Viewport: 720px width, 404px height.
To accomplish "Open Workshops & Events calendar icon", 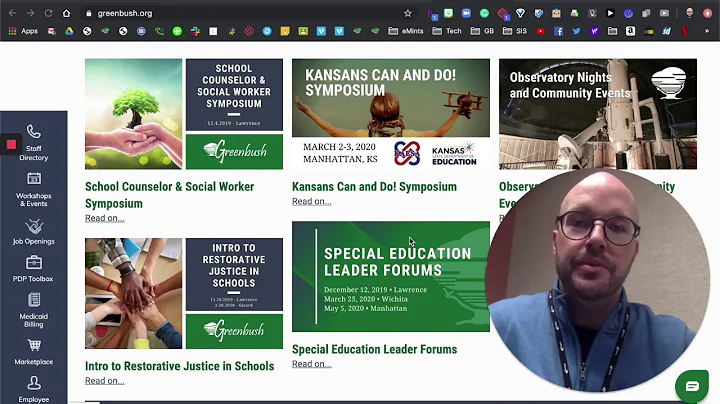I will click(34, 178).
